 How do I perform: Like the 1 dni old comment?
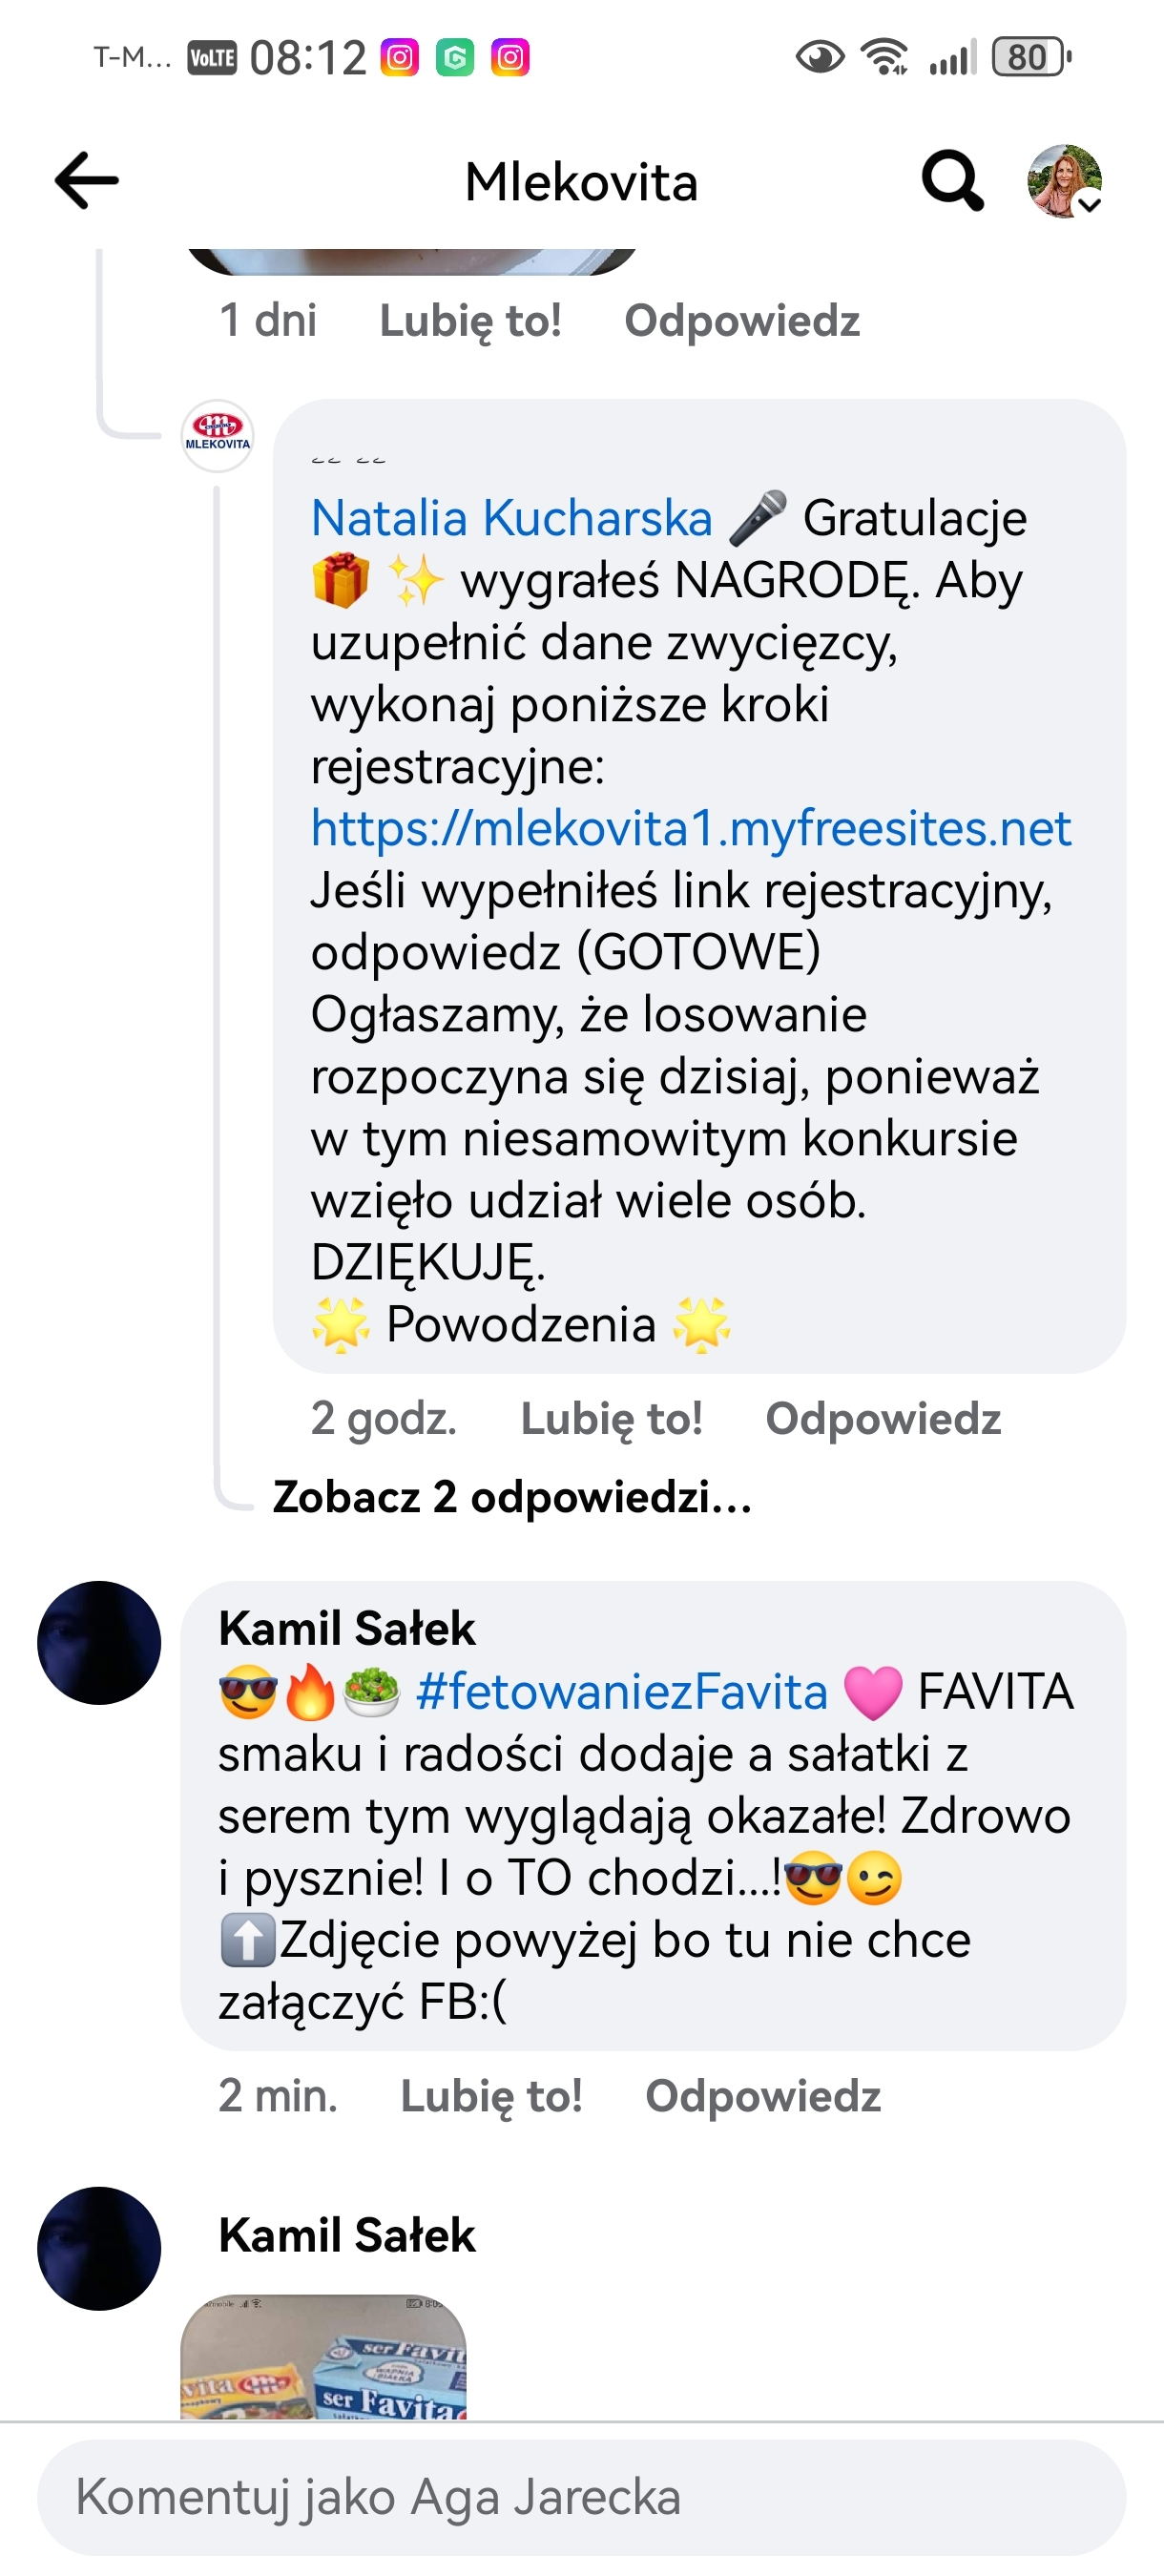(x=470, y=321)
